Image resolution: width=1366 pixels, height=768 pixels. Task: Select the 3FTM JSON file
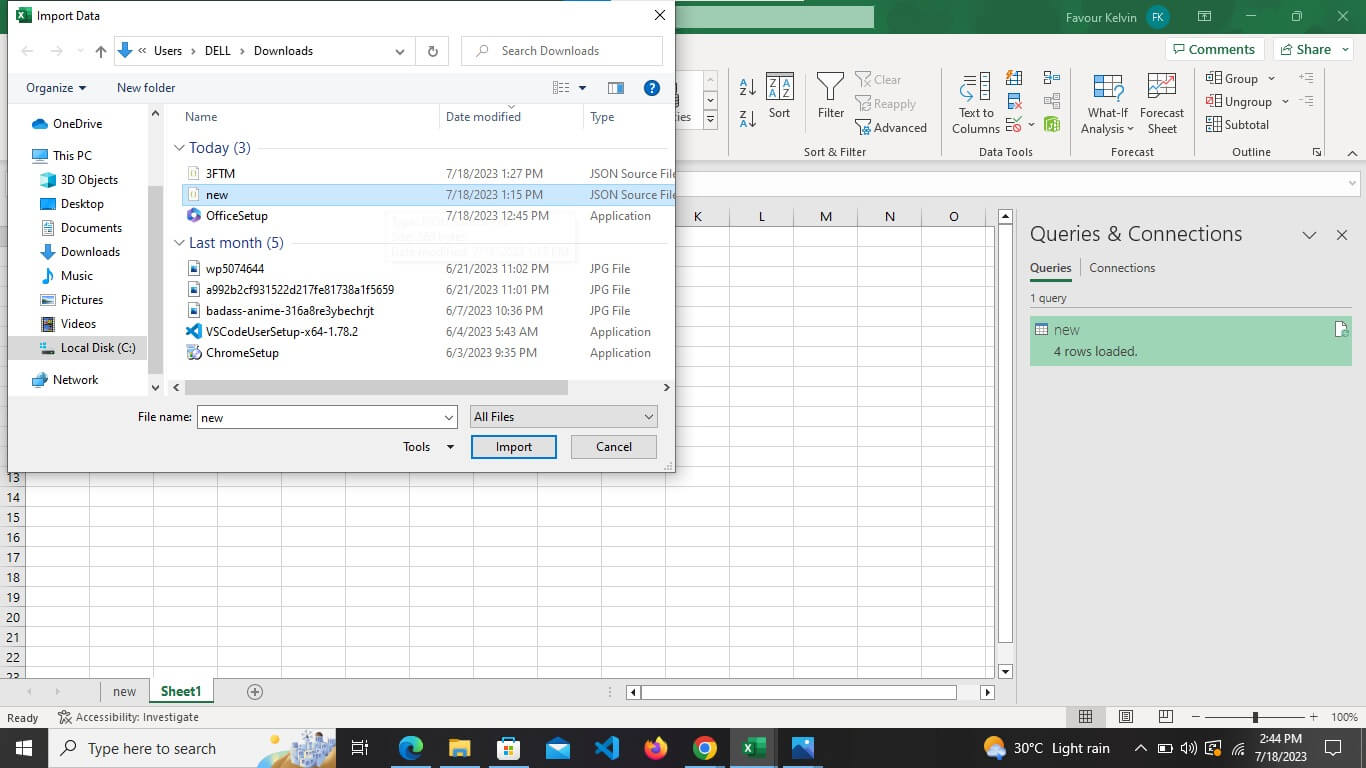220,174
